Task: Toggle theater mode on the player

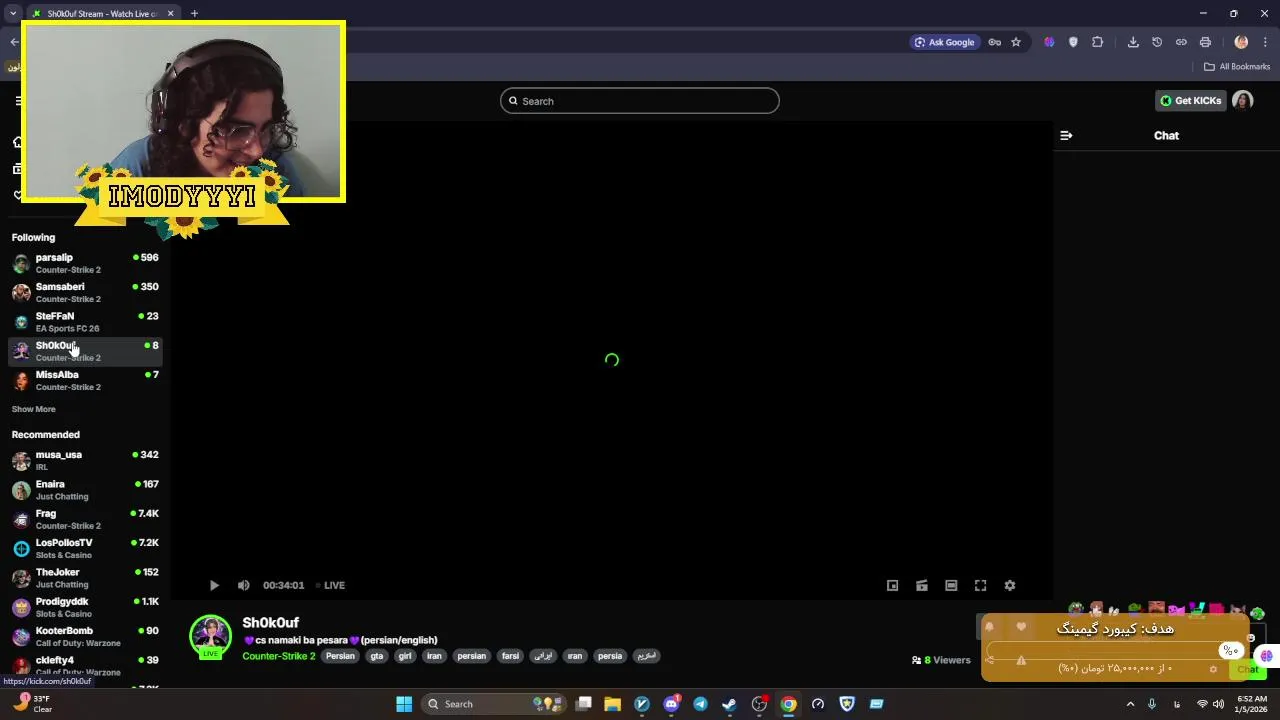Action: (x=951, y=585)
